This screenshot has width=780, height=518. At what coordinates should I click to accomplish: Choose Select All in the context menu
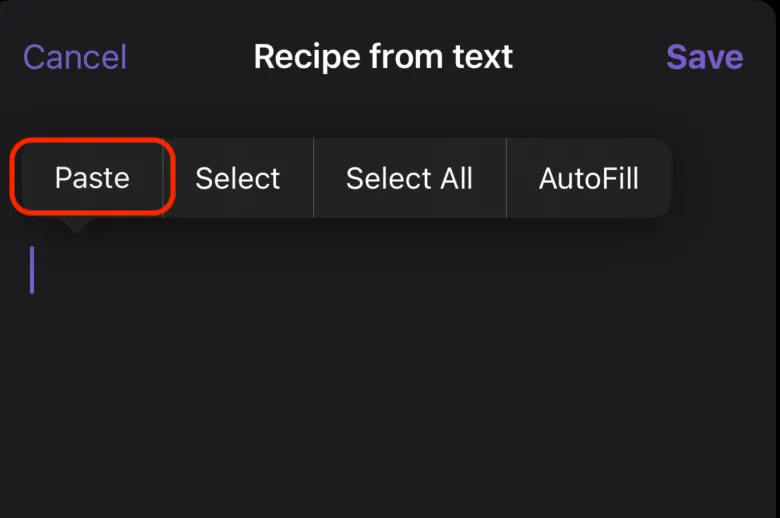409,178
